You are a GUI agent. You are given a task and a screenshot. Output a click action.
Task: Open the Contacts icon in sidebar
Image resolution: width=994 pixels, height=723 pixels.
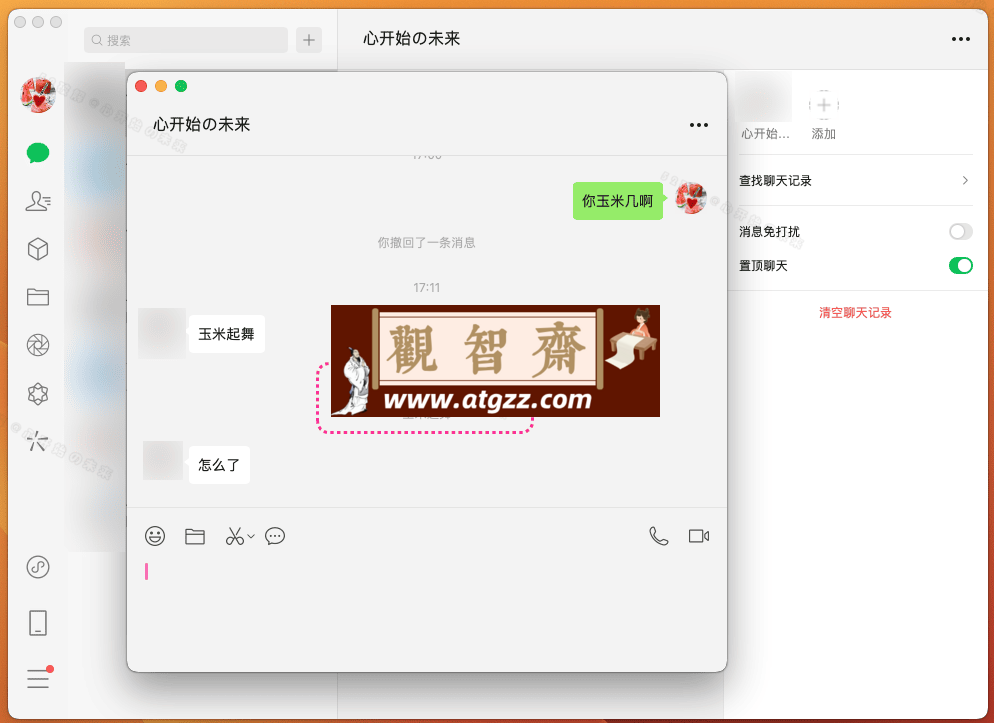[38, 201]
